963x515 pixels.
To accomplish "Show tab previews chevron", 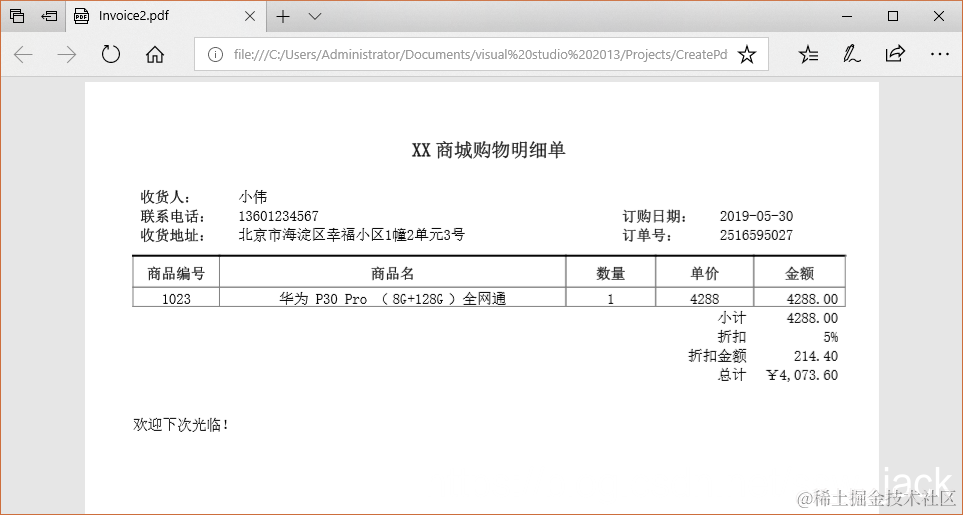I will pyautogui.click(x=315, y=17).
